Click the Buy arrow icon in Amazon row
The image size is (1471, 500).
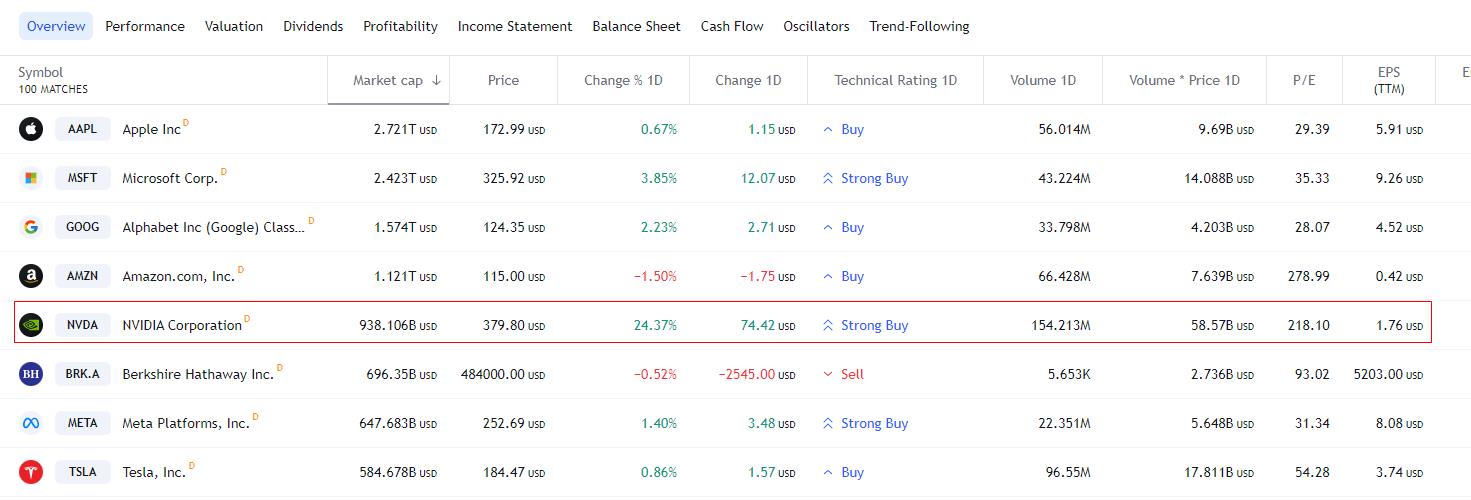pos(828,276)
